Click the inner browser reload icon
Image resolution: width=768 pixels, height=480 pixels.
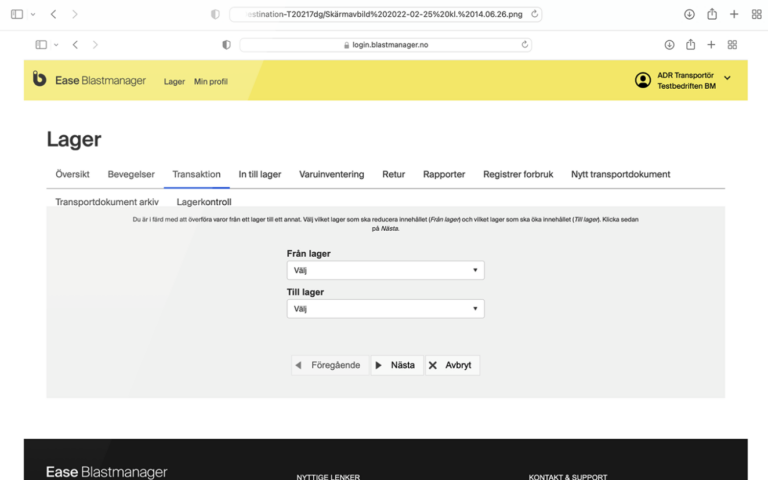(525, 45)
